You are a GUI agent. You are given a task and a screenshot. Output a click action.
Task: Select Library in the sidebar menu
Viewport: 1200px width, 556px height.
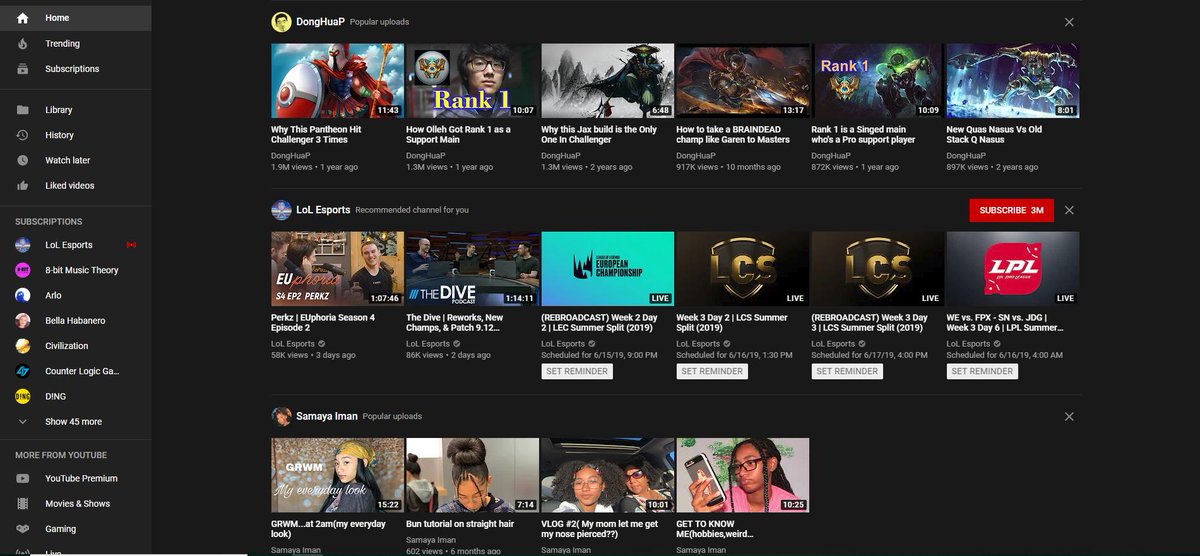click(x=75, y=110)
